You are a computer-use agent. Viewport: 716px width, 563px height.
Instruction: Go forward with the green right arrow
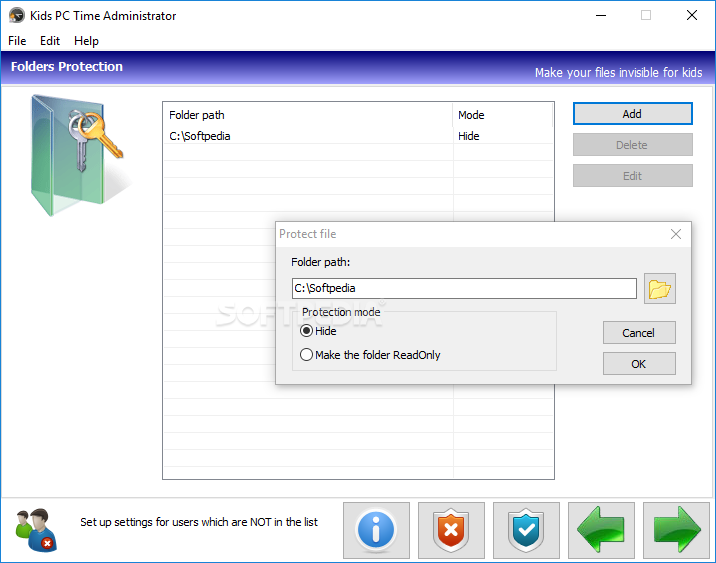[x=676, y=530]
